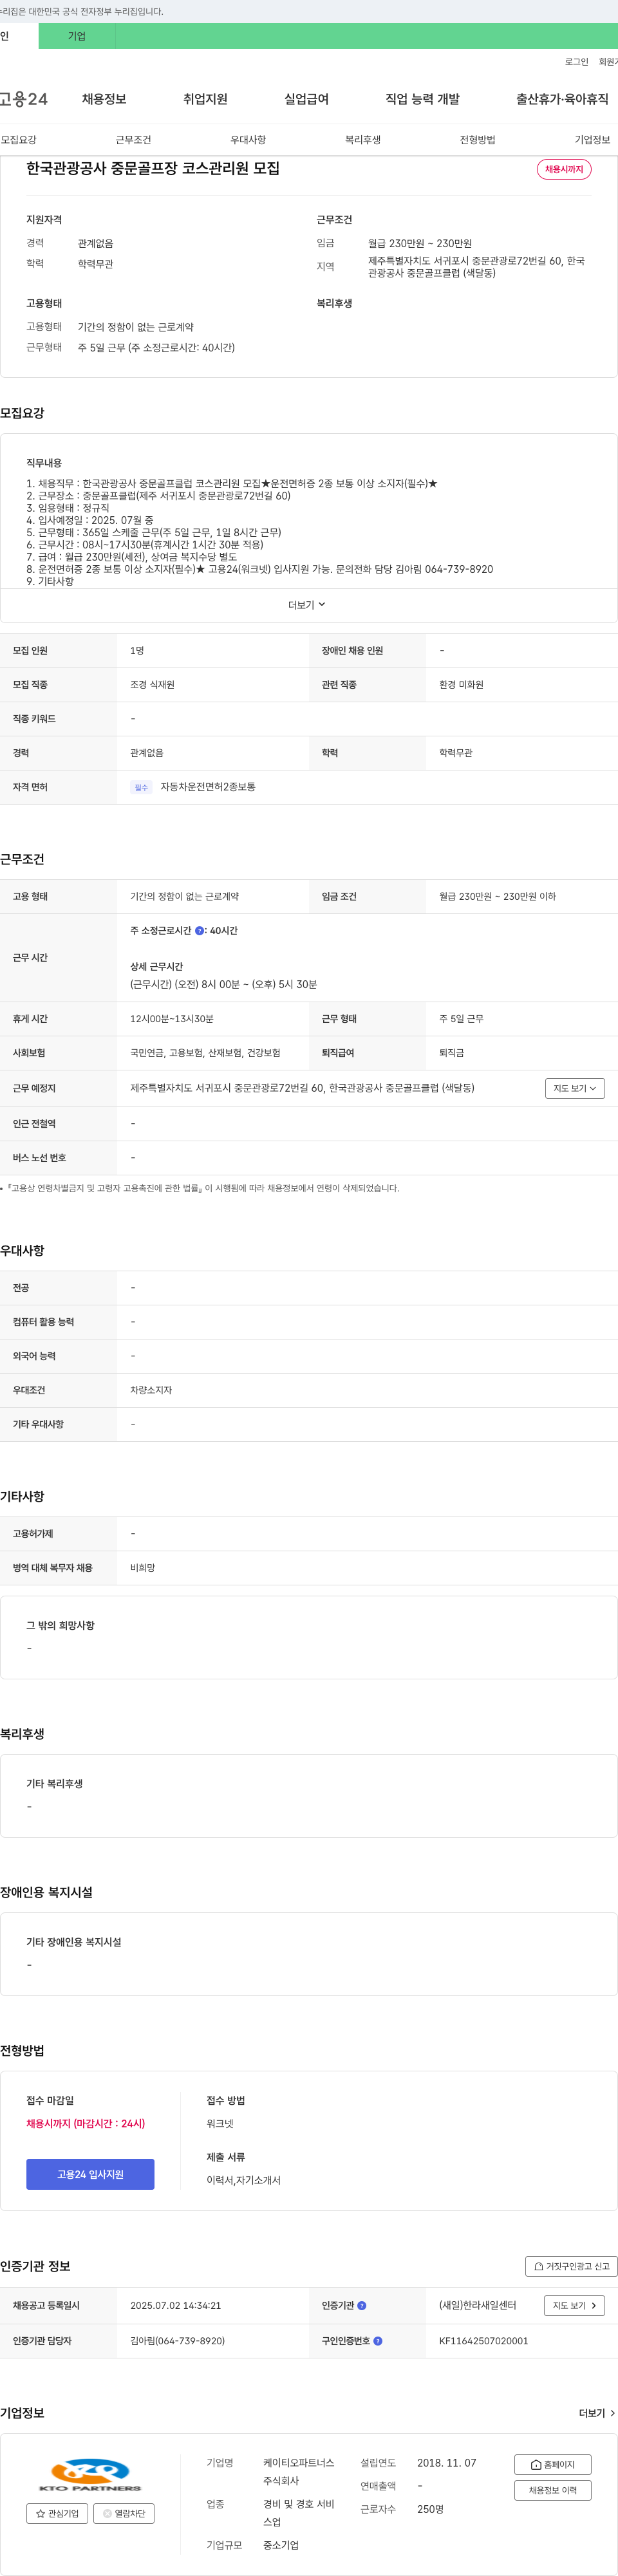The image size is (618, 2576).
Task: Jump to 우대사항 section tab
Action: 248,140
